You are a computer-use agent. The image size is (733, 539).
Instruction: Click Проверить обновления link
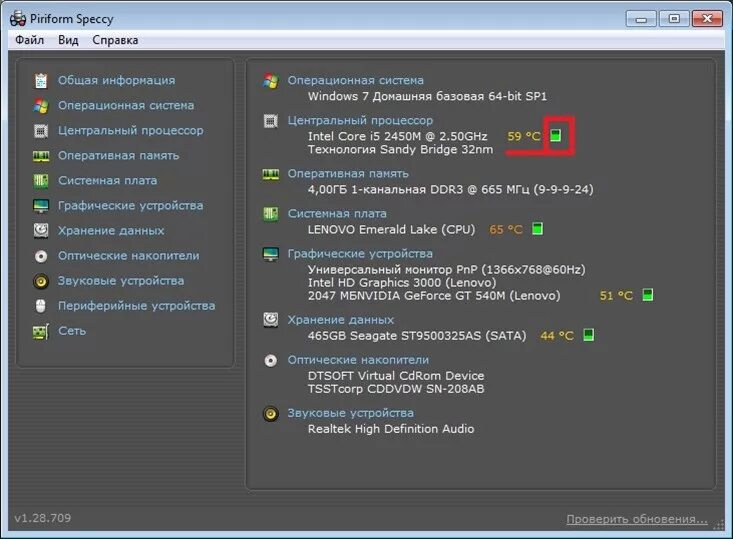pos(637,519)
